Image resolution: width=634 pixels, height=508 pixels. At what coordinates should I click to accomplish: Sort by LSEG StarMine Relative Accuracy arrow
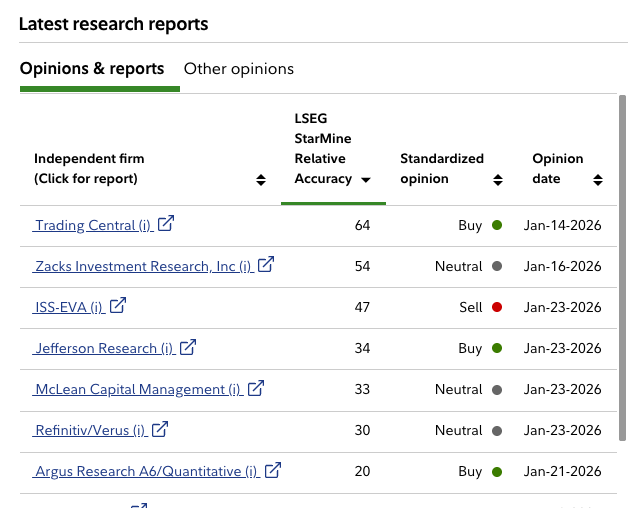click(366, 180)
